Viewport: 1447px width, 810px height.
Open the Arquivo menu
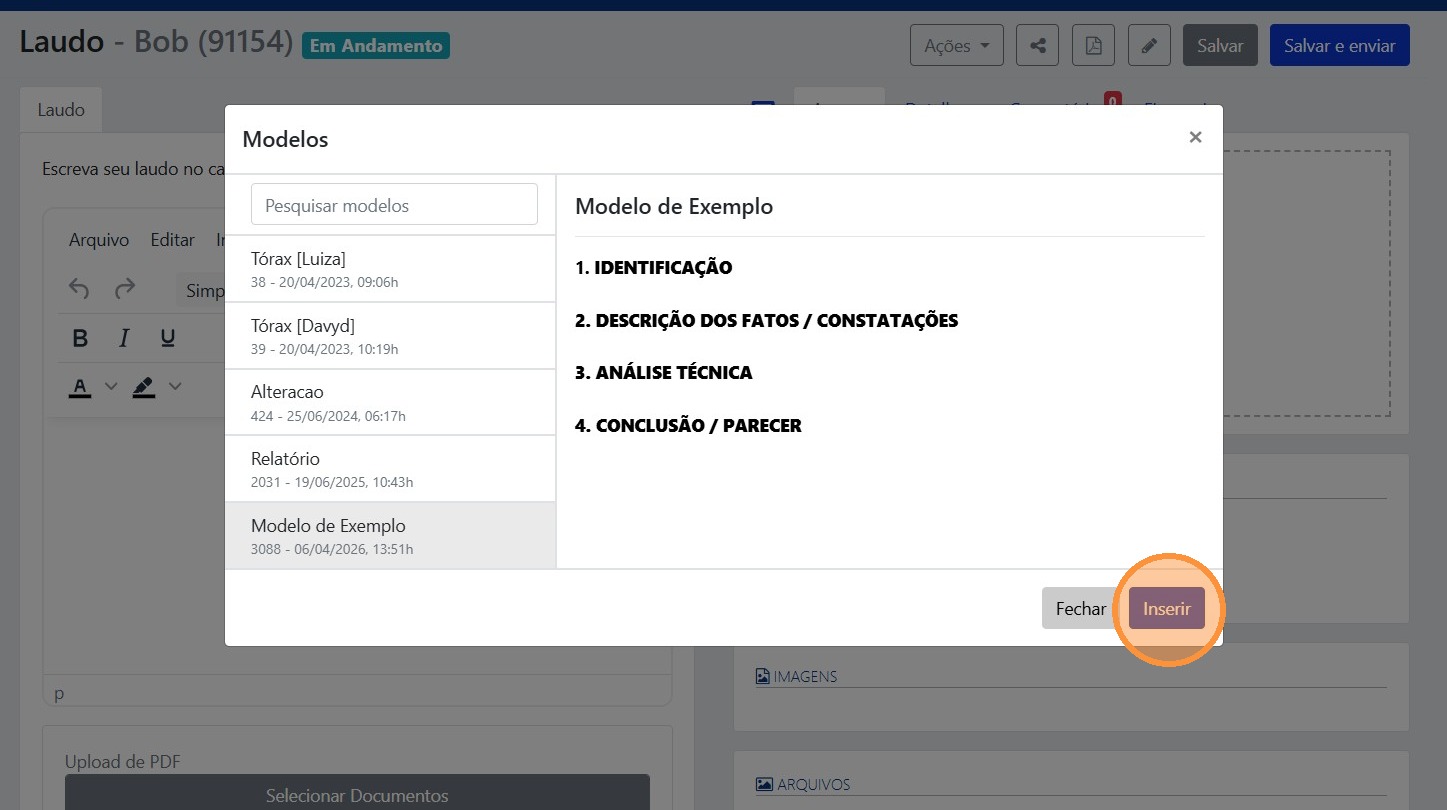pos(98,240)
